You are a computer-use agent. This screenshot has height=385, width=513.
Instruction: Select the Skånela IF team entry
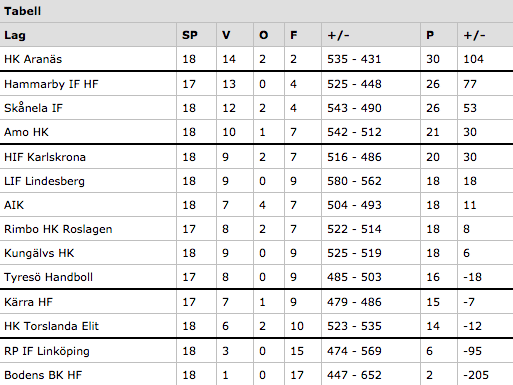coord(33,108)
